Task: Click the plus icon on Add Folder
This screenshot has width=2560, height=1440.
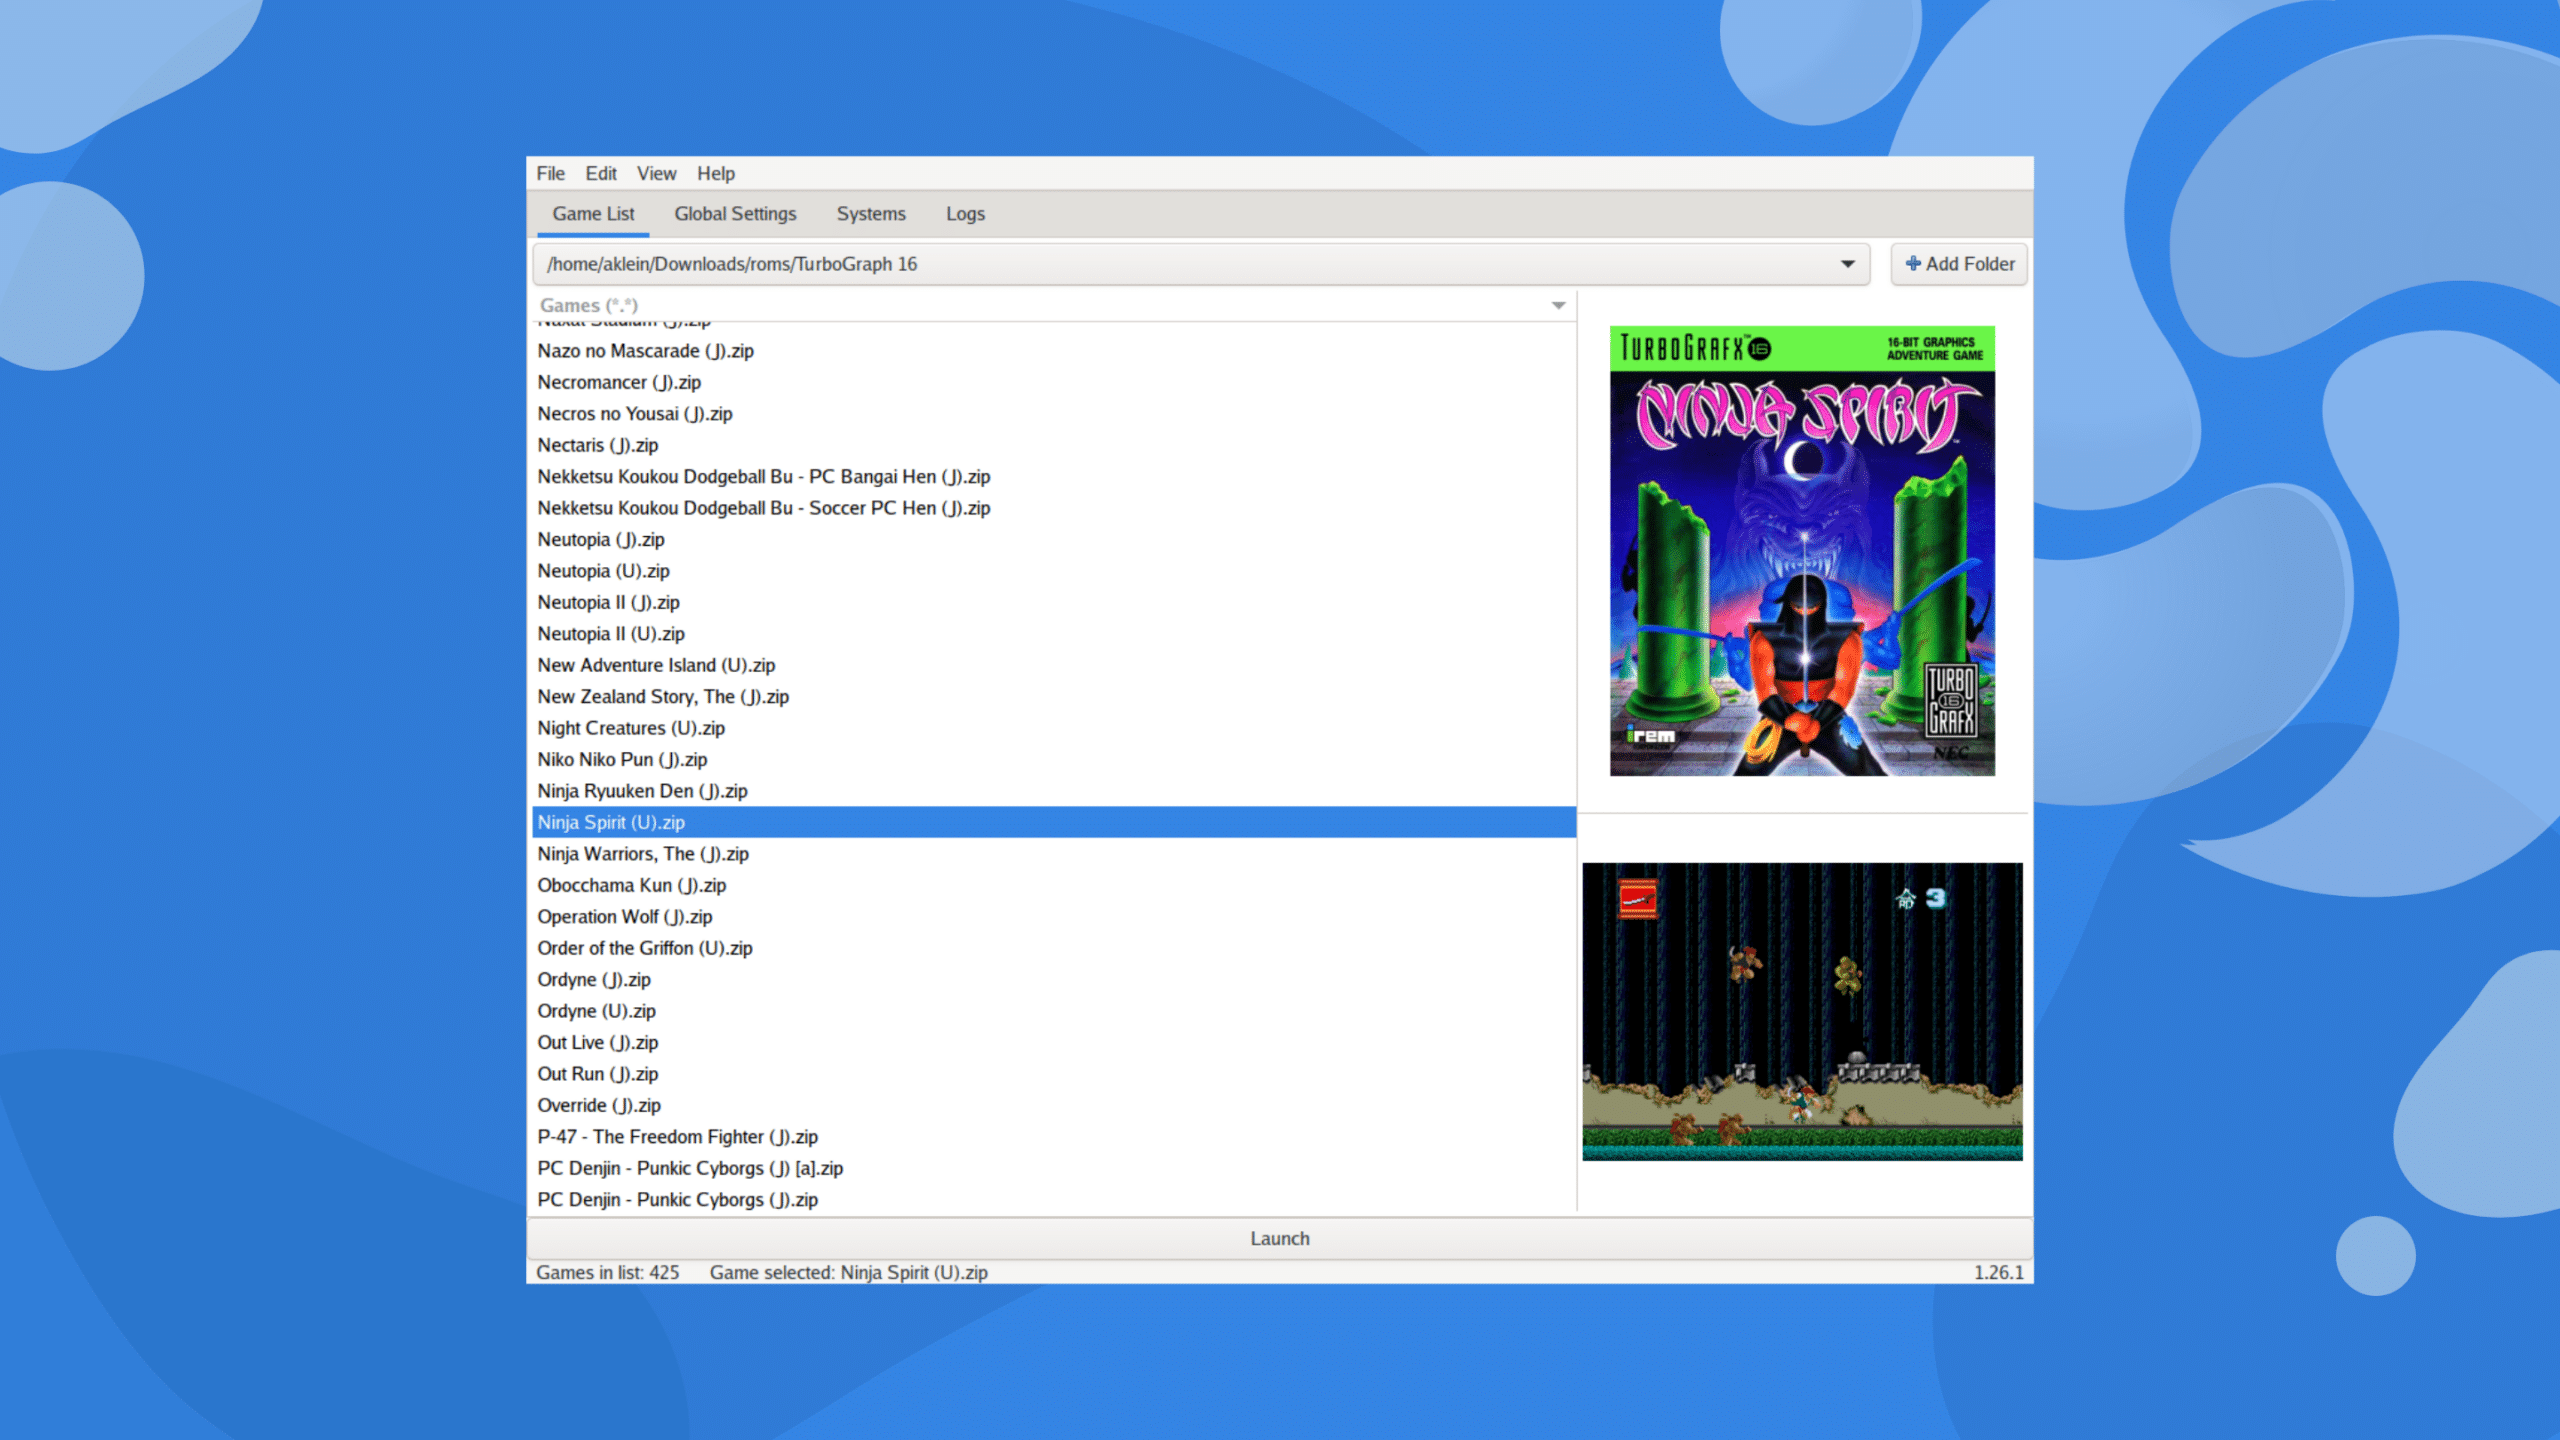Action: point(1913,264)
